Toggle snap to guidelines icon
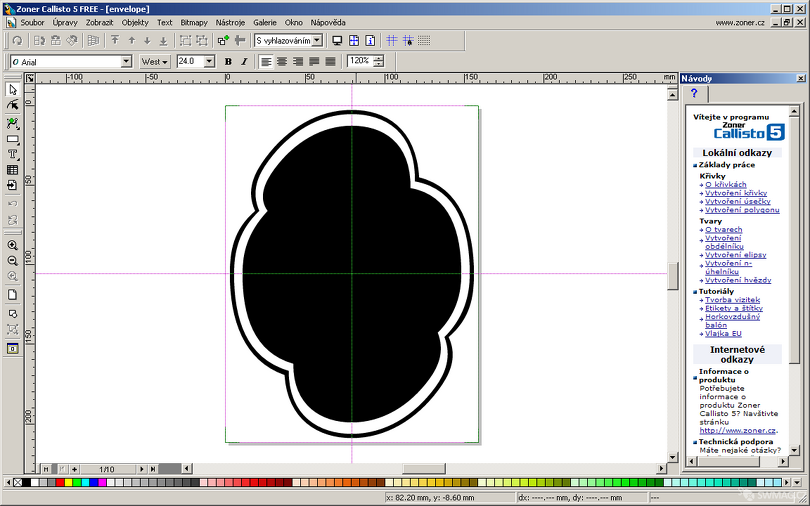Viewport: 810px width, 506px height. (408, 41)
